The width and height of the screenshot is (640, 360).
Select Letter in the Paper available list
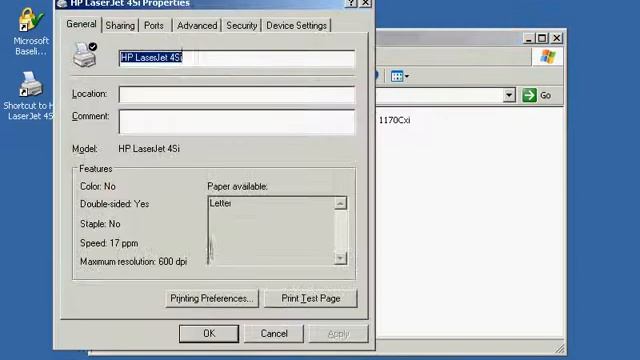tap(220, 203)
